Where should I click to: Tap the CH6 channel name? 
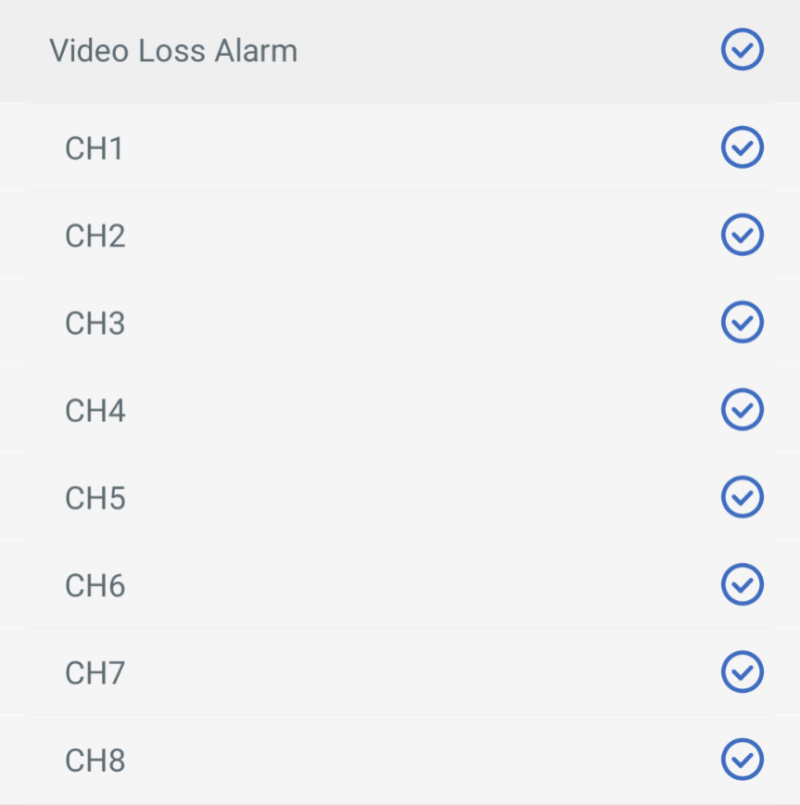click(x=95, y=585)
